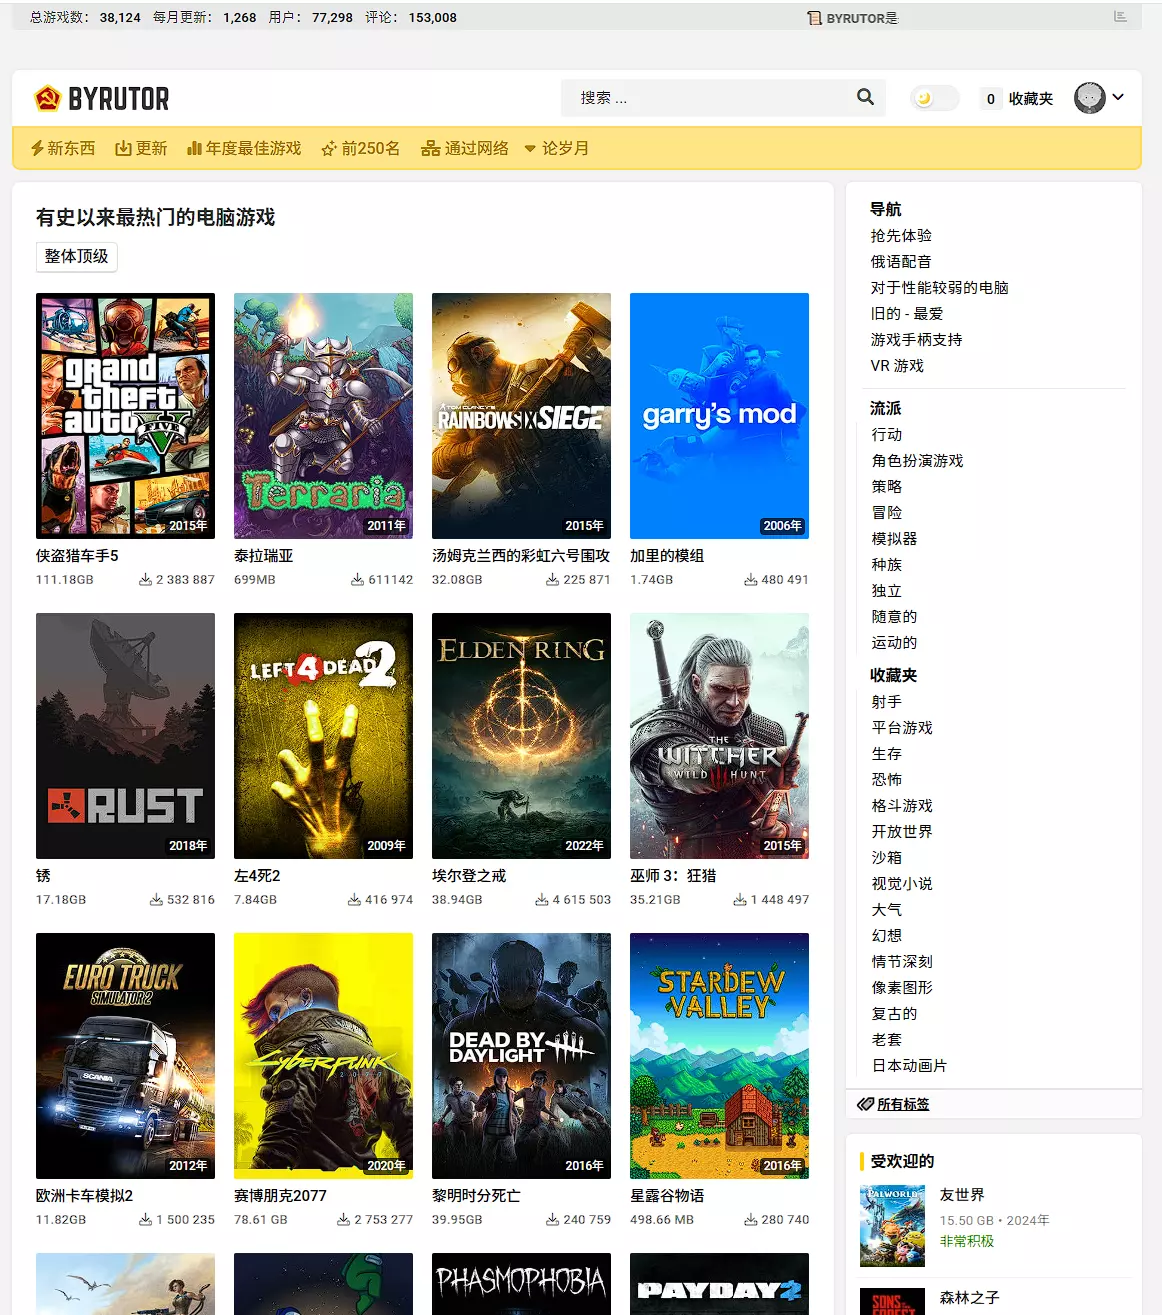Viewport: 1162px width, 1315px height.
Task: Click the lightning 新东西 menu item
Action: (62, 148)
